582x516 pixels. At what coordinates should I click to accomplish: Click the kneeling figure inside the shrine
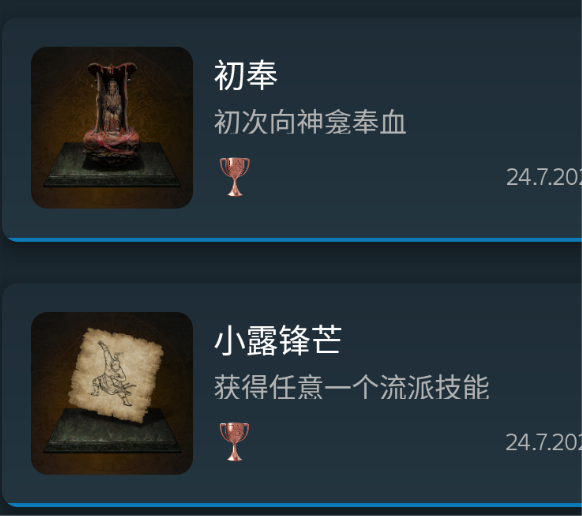coord(112,108)
